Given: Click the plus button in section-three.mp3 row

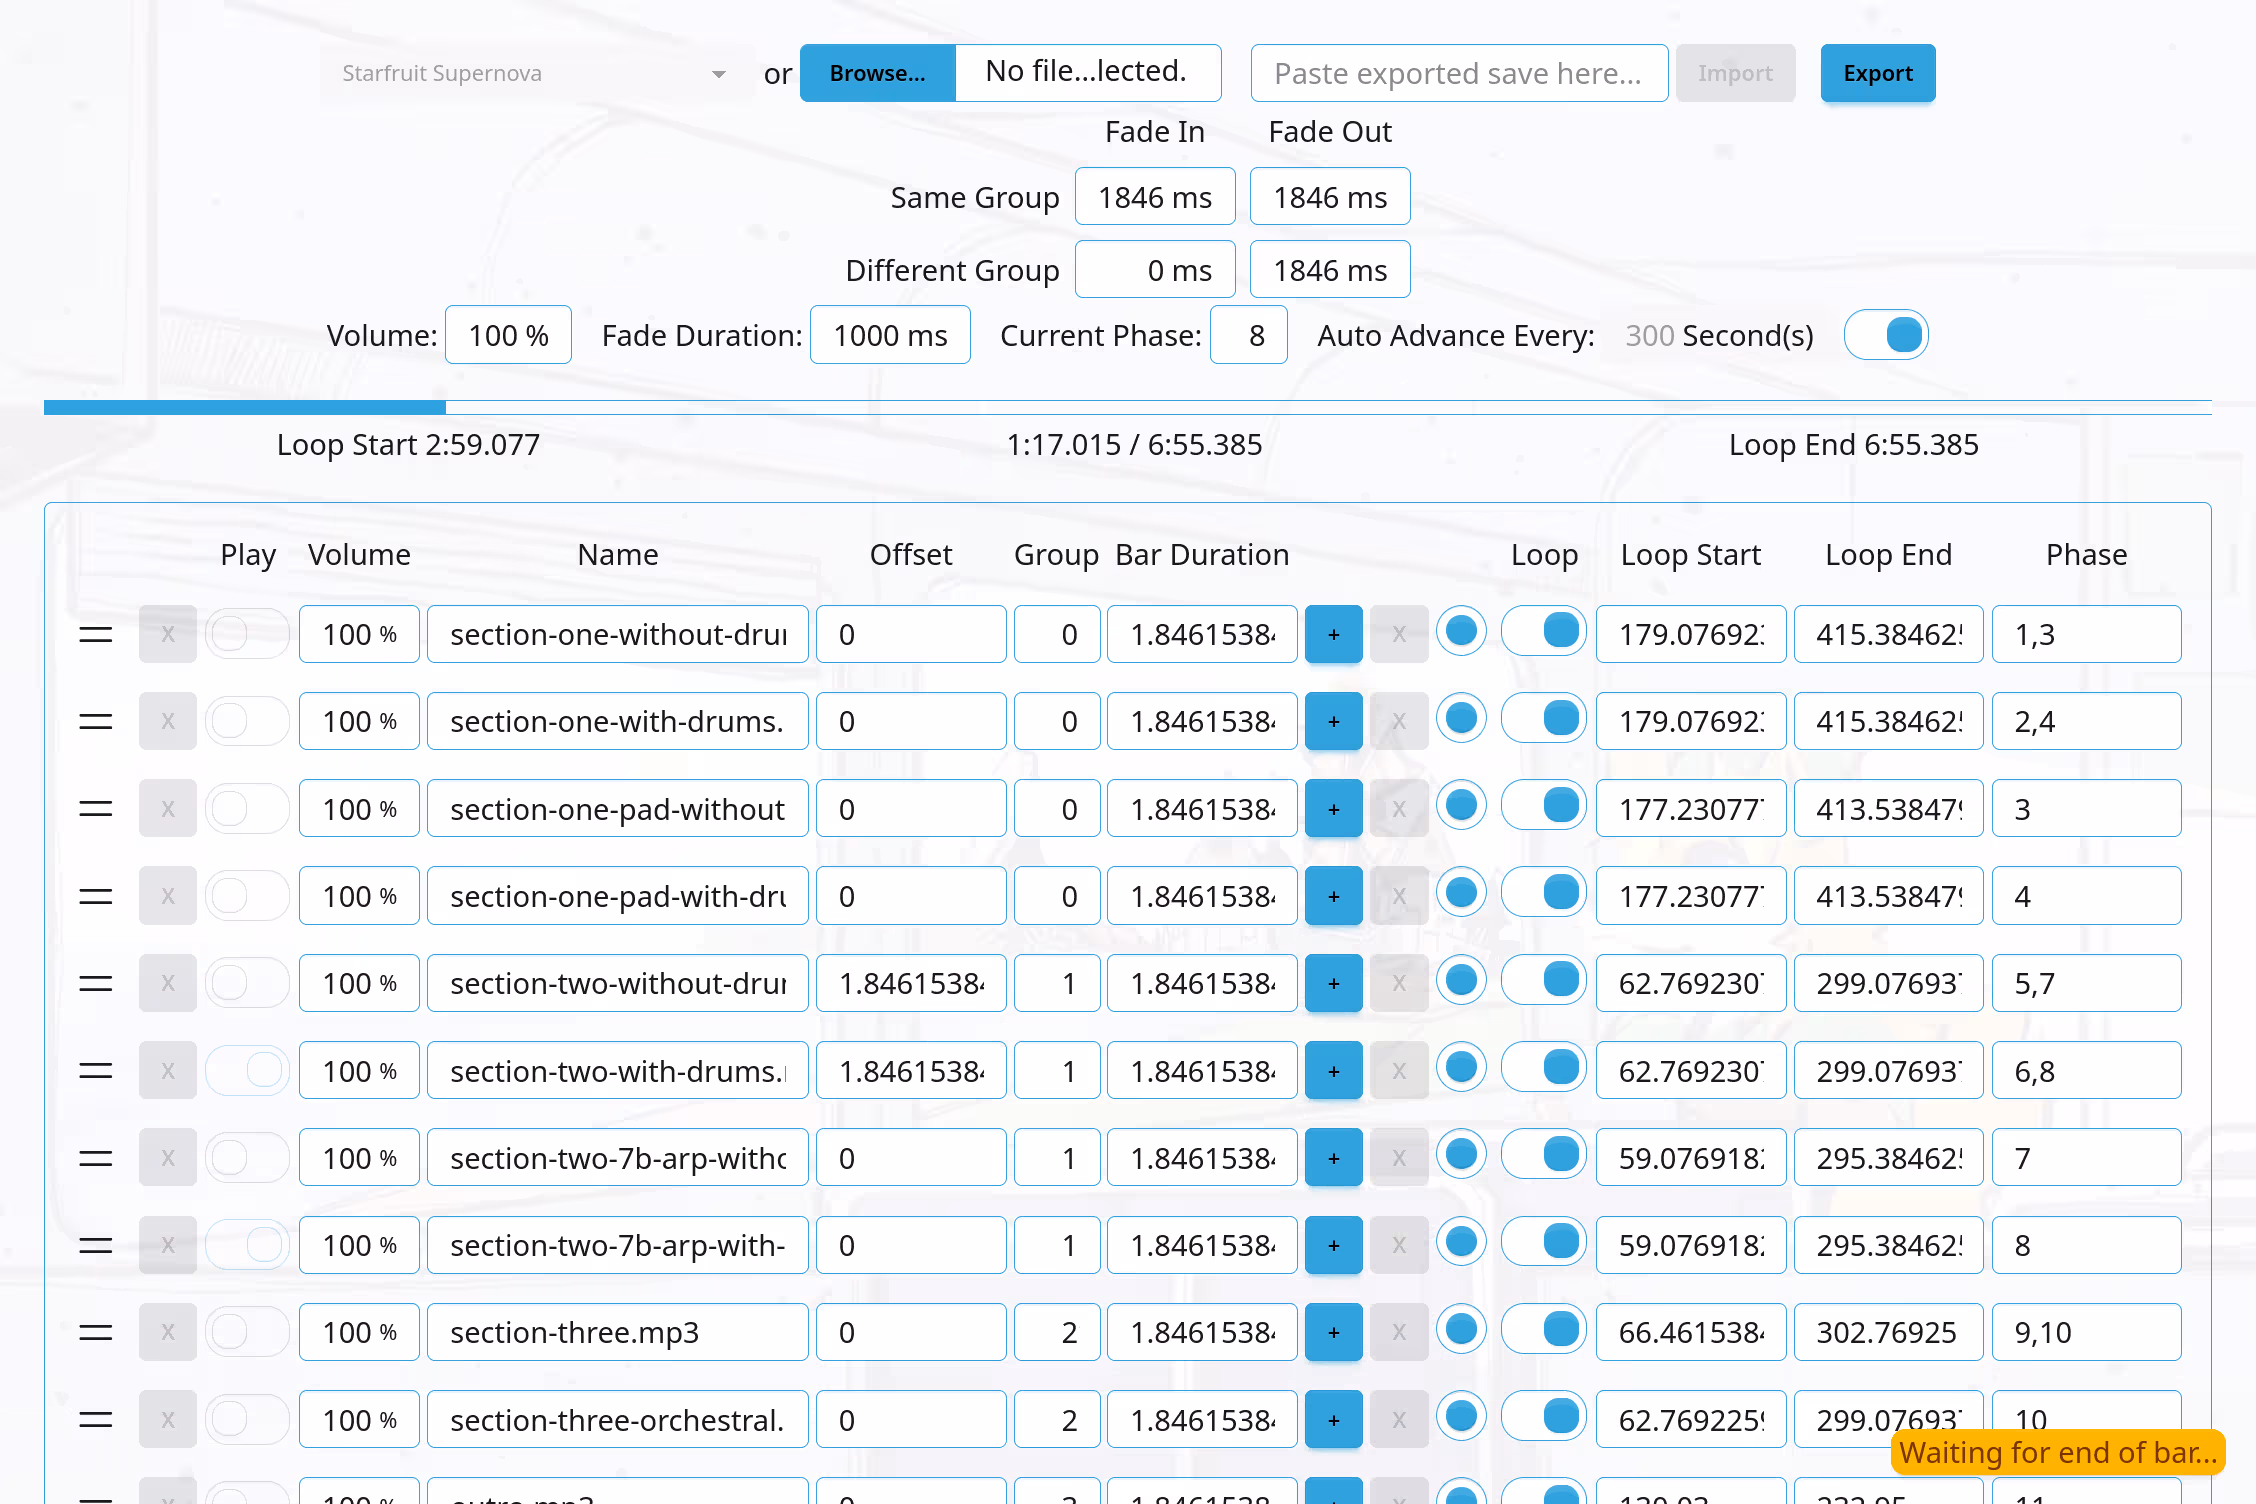Looking at the screenshot, I should tap(1333, 1332).
